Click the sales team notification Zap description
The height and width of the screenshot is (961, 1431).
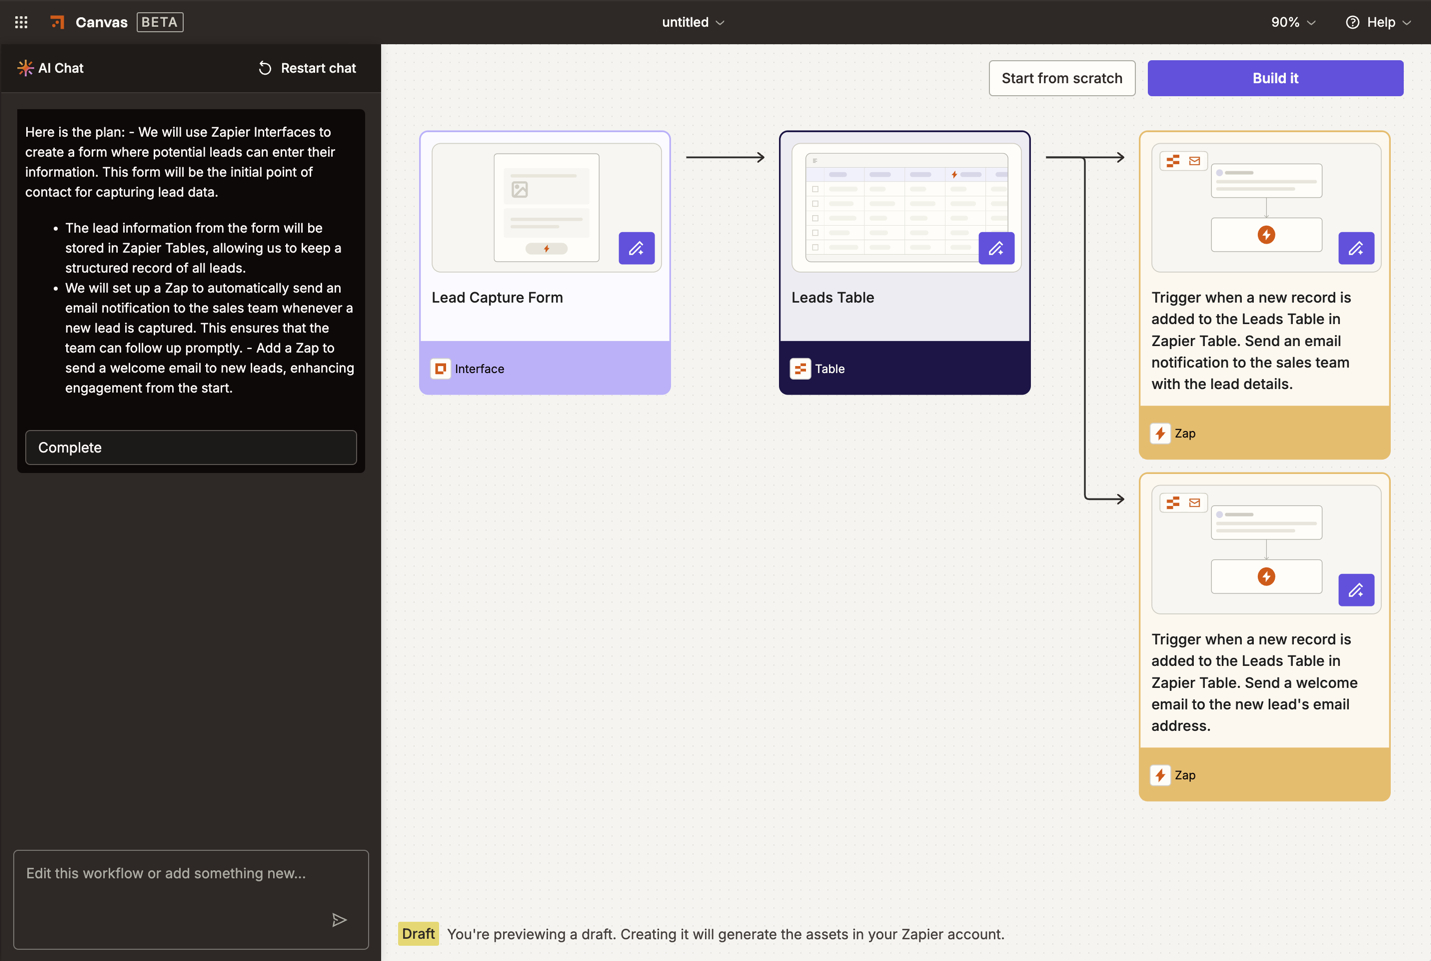point(1251,340)
